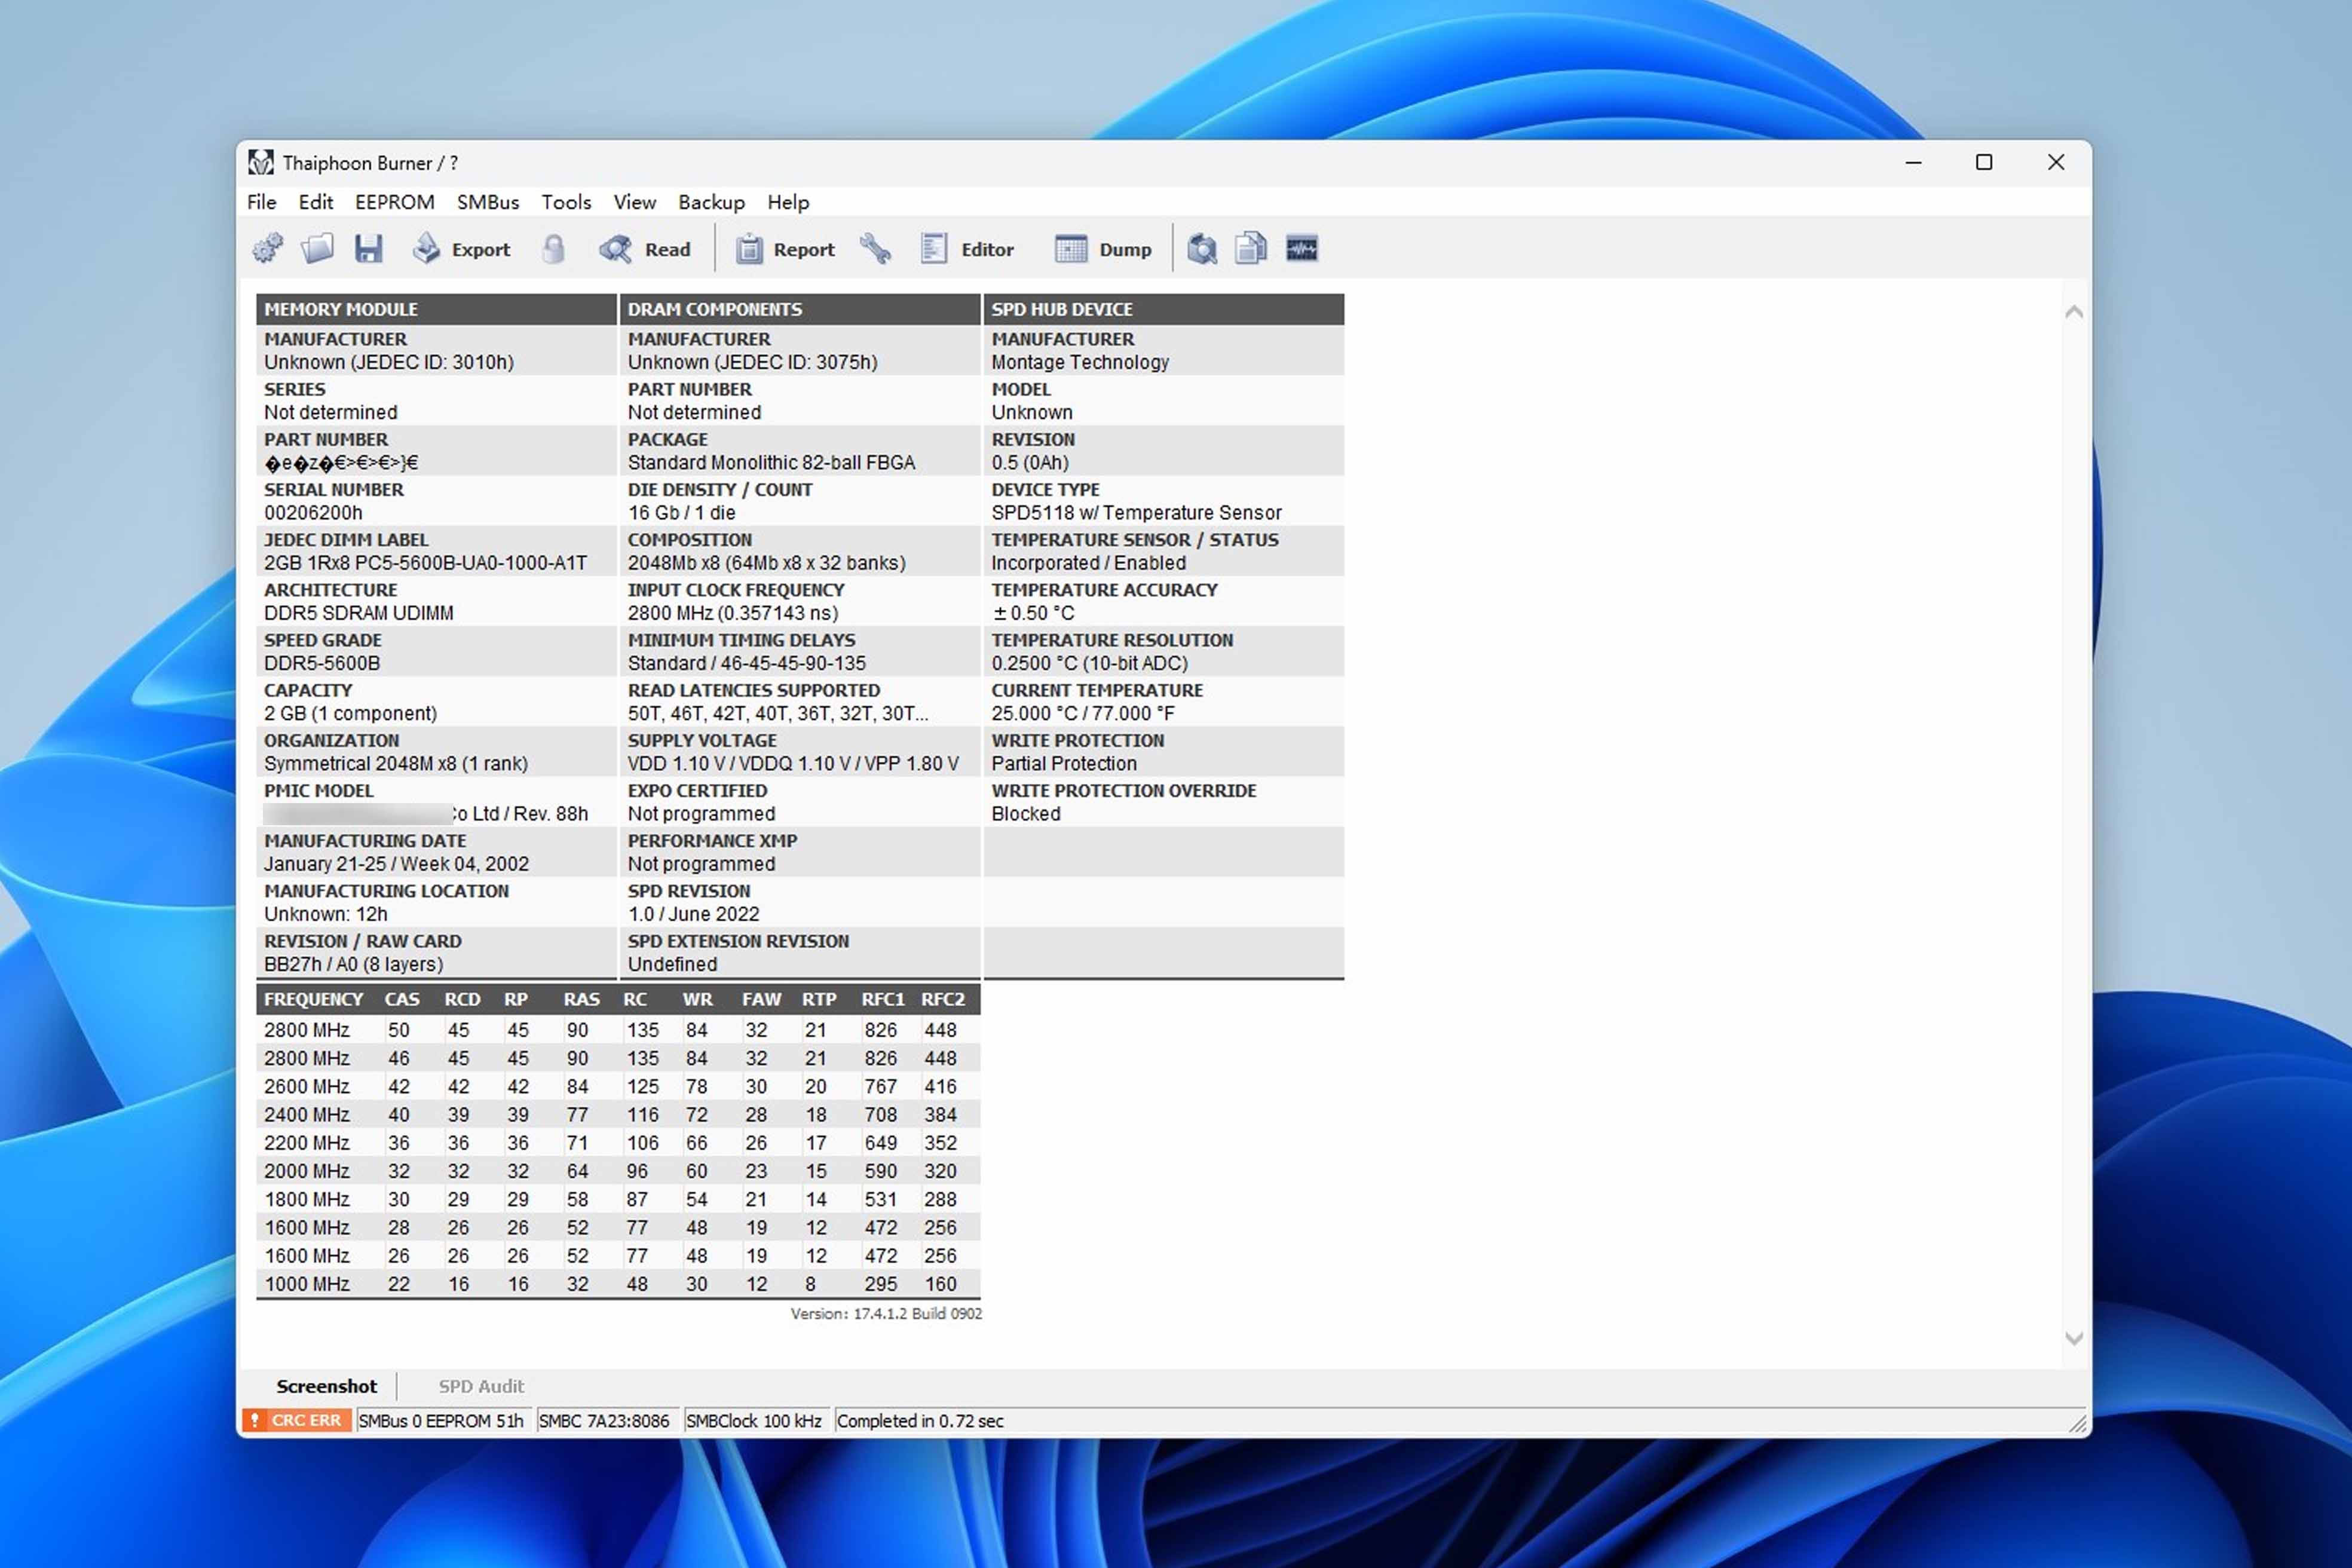Click the 16 Gb / 1 die value

[681, 513]
